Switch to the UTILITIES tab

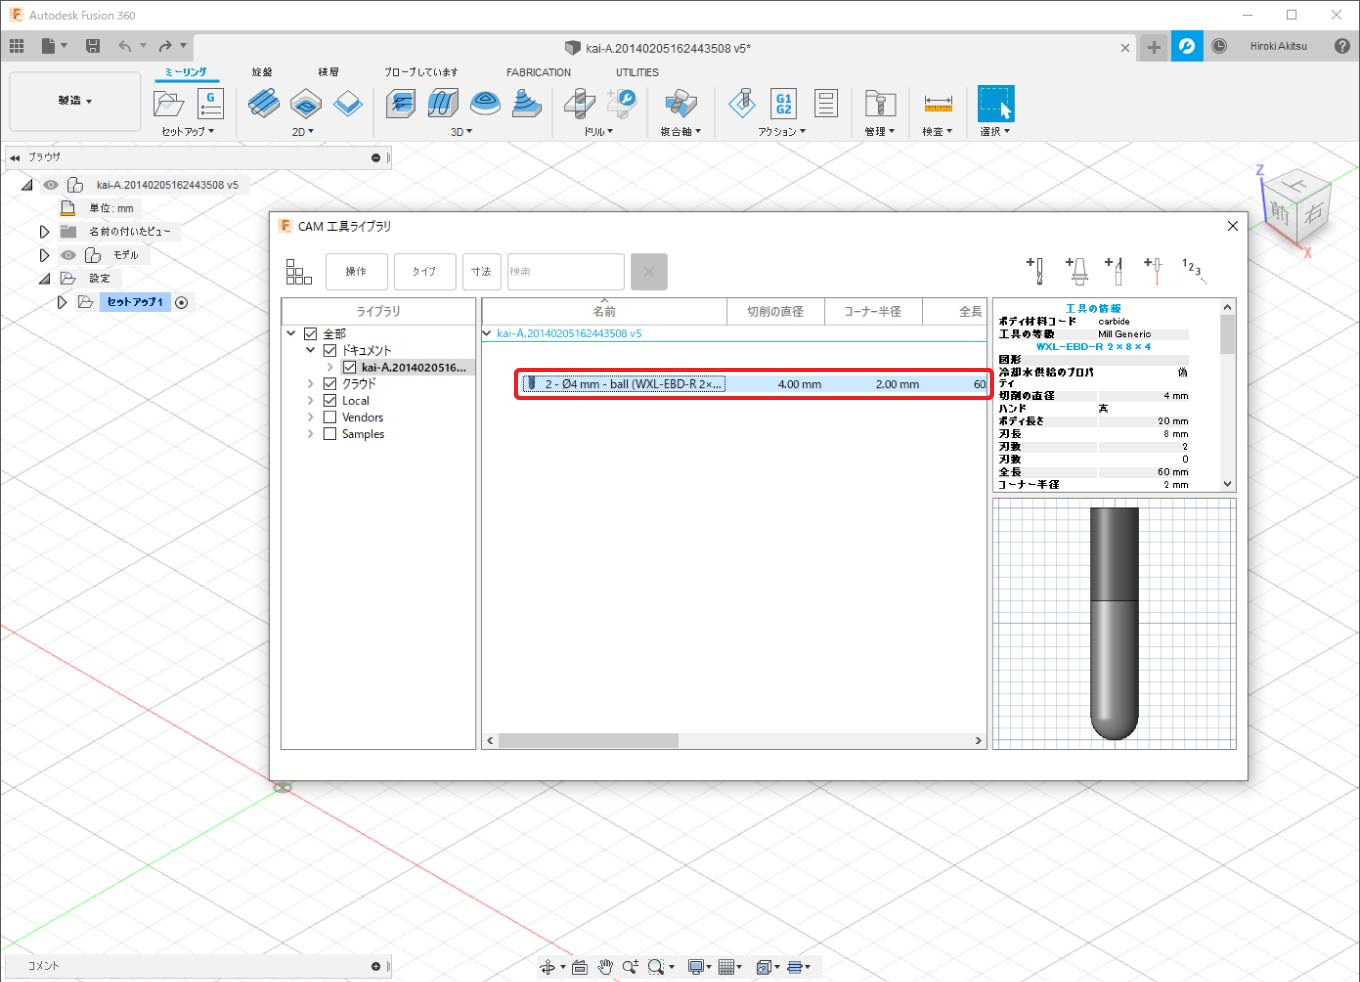(x=637, y=73)
